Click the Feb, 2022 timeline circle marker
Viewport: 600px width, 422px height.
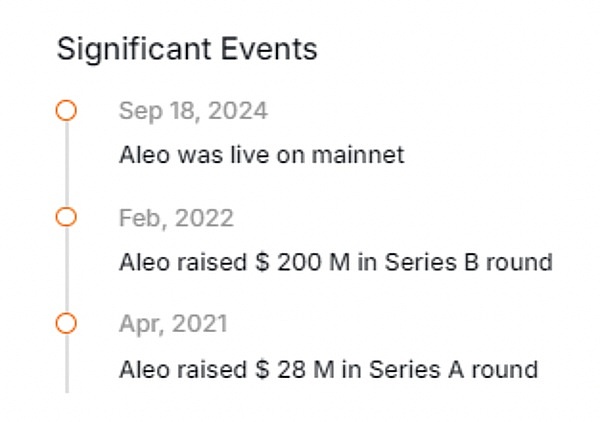click(x=66, y=217)
